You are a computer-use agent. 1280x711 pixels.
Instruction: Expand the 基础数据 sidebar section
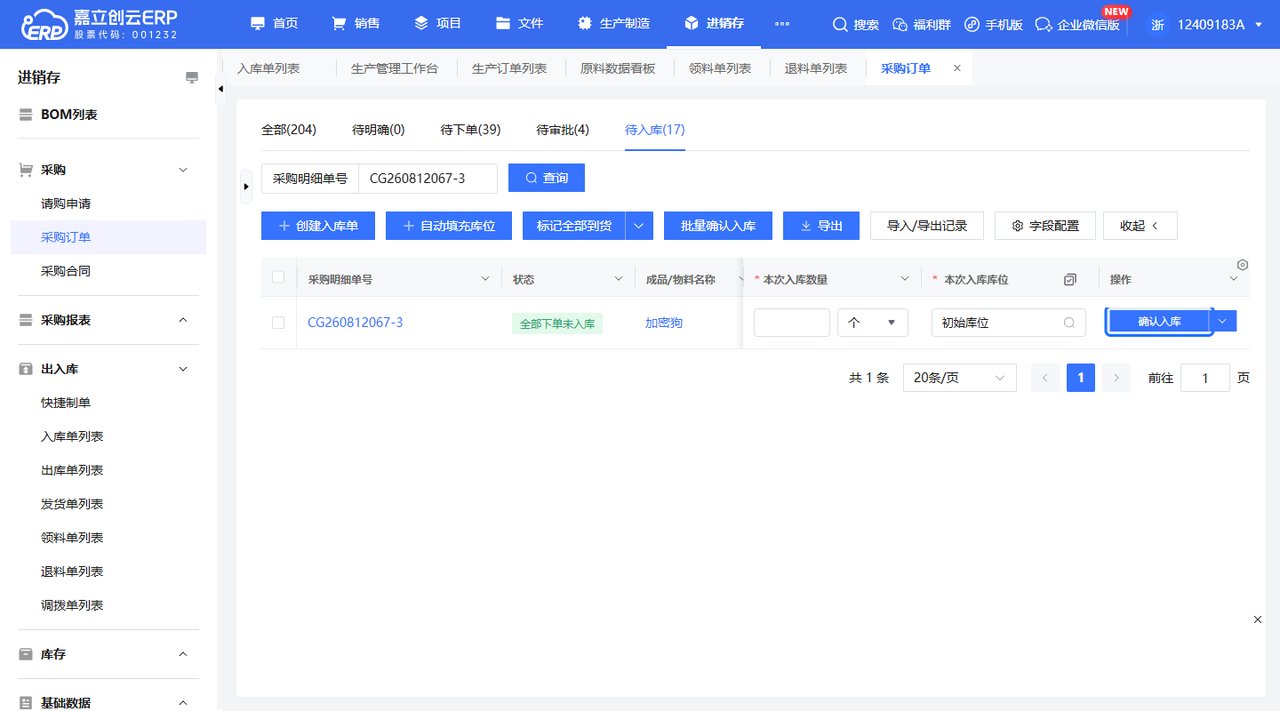(x=183, y=703)
